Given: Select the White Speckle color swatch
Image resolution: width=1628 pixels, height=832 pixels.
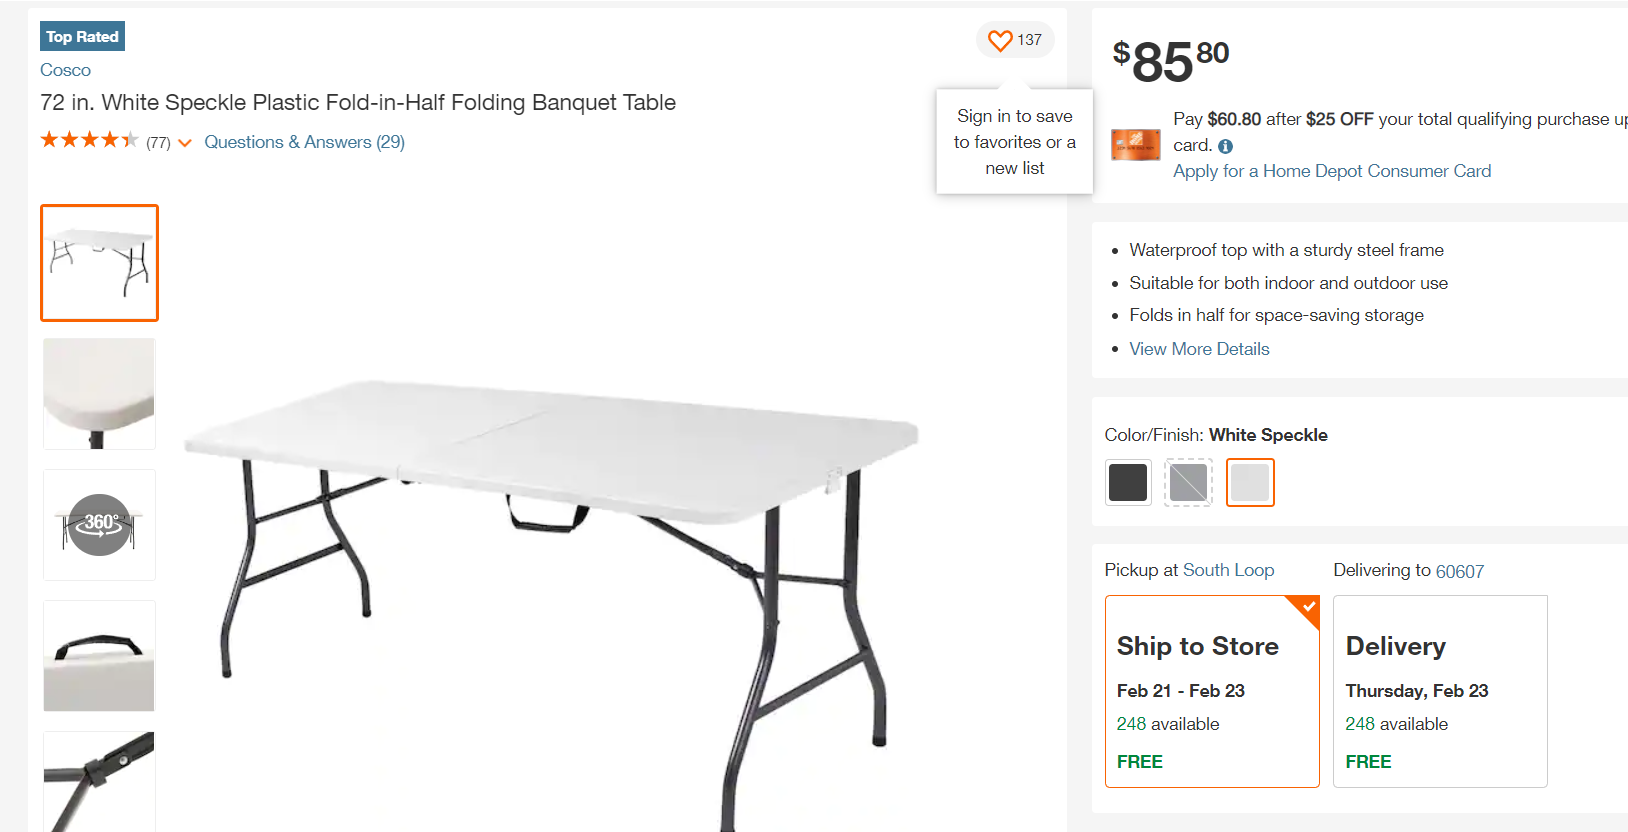Looking at the screenshot, I should click(x=1250, y=483).
